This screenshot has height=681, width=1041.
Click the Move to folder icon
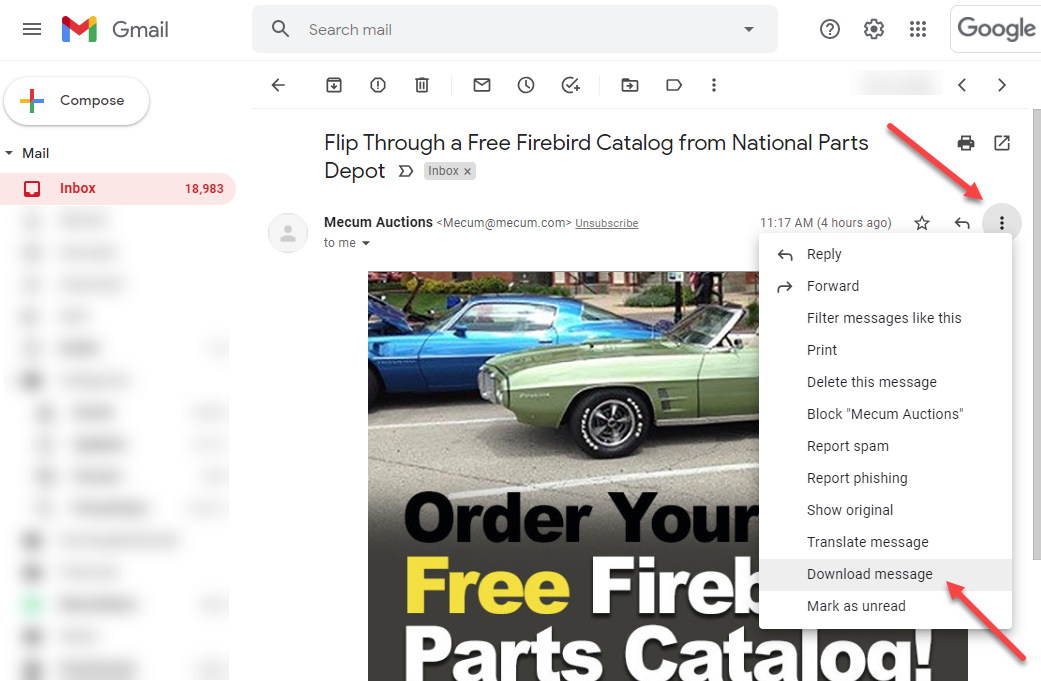tap(630, 85)
